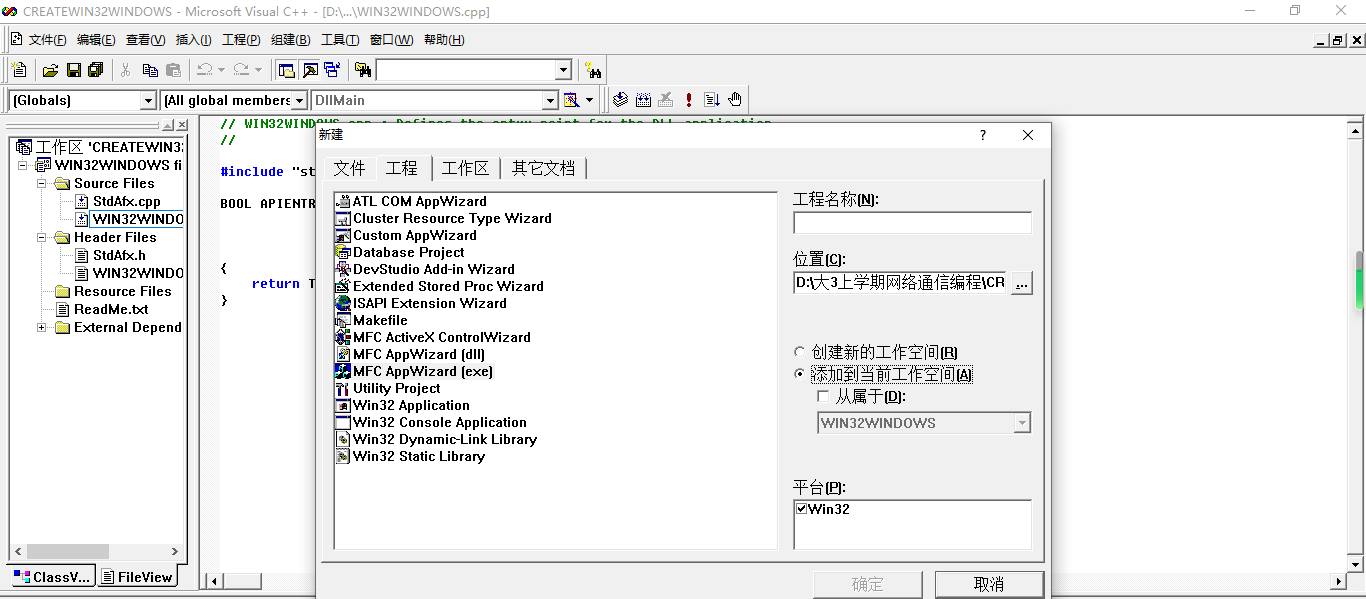
Task: Open the 组建(B) menu
Action: pos(290,40)
